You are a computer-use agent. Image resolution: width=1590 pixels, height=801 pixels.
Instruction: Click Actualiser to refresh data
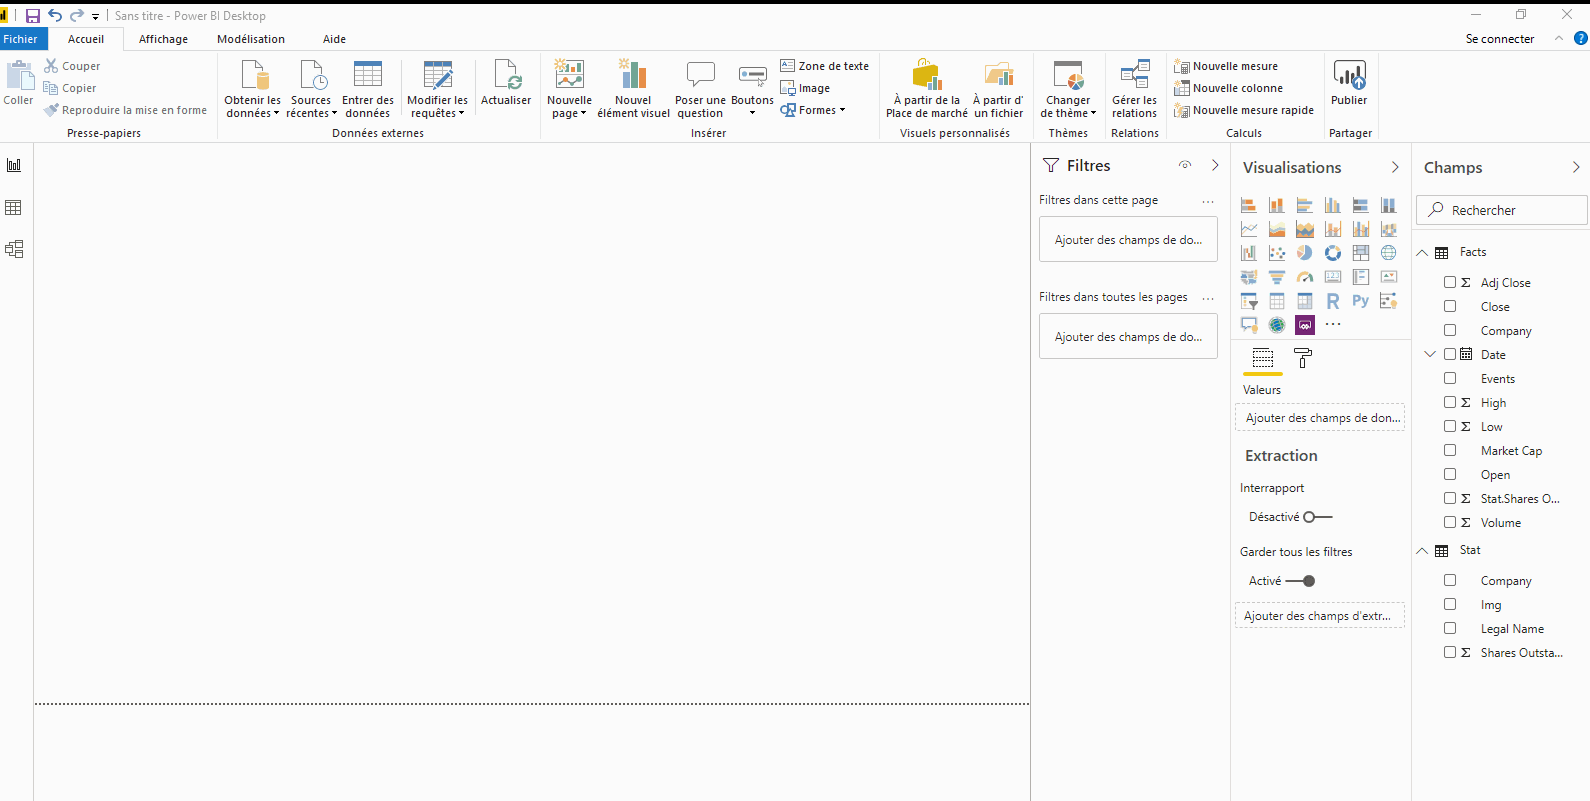point(506,83)
